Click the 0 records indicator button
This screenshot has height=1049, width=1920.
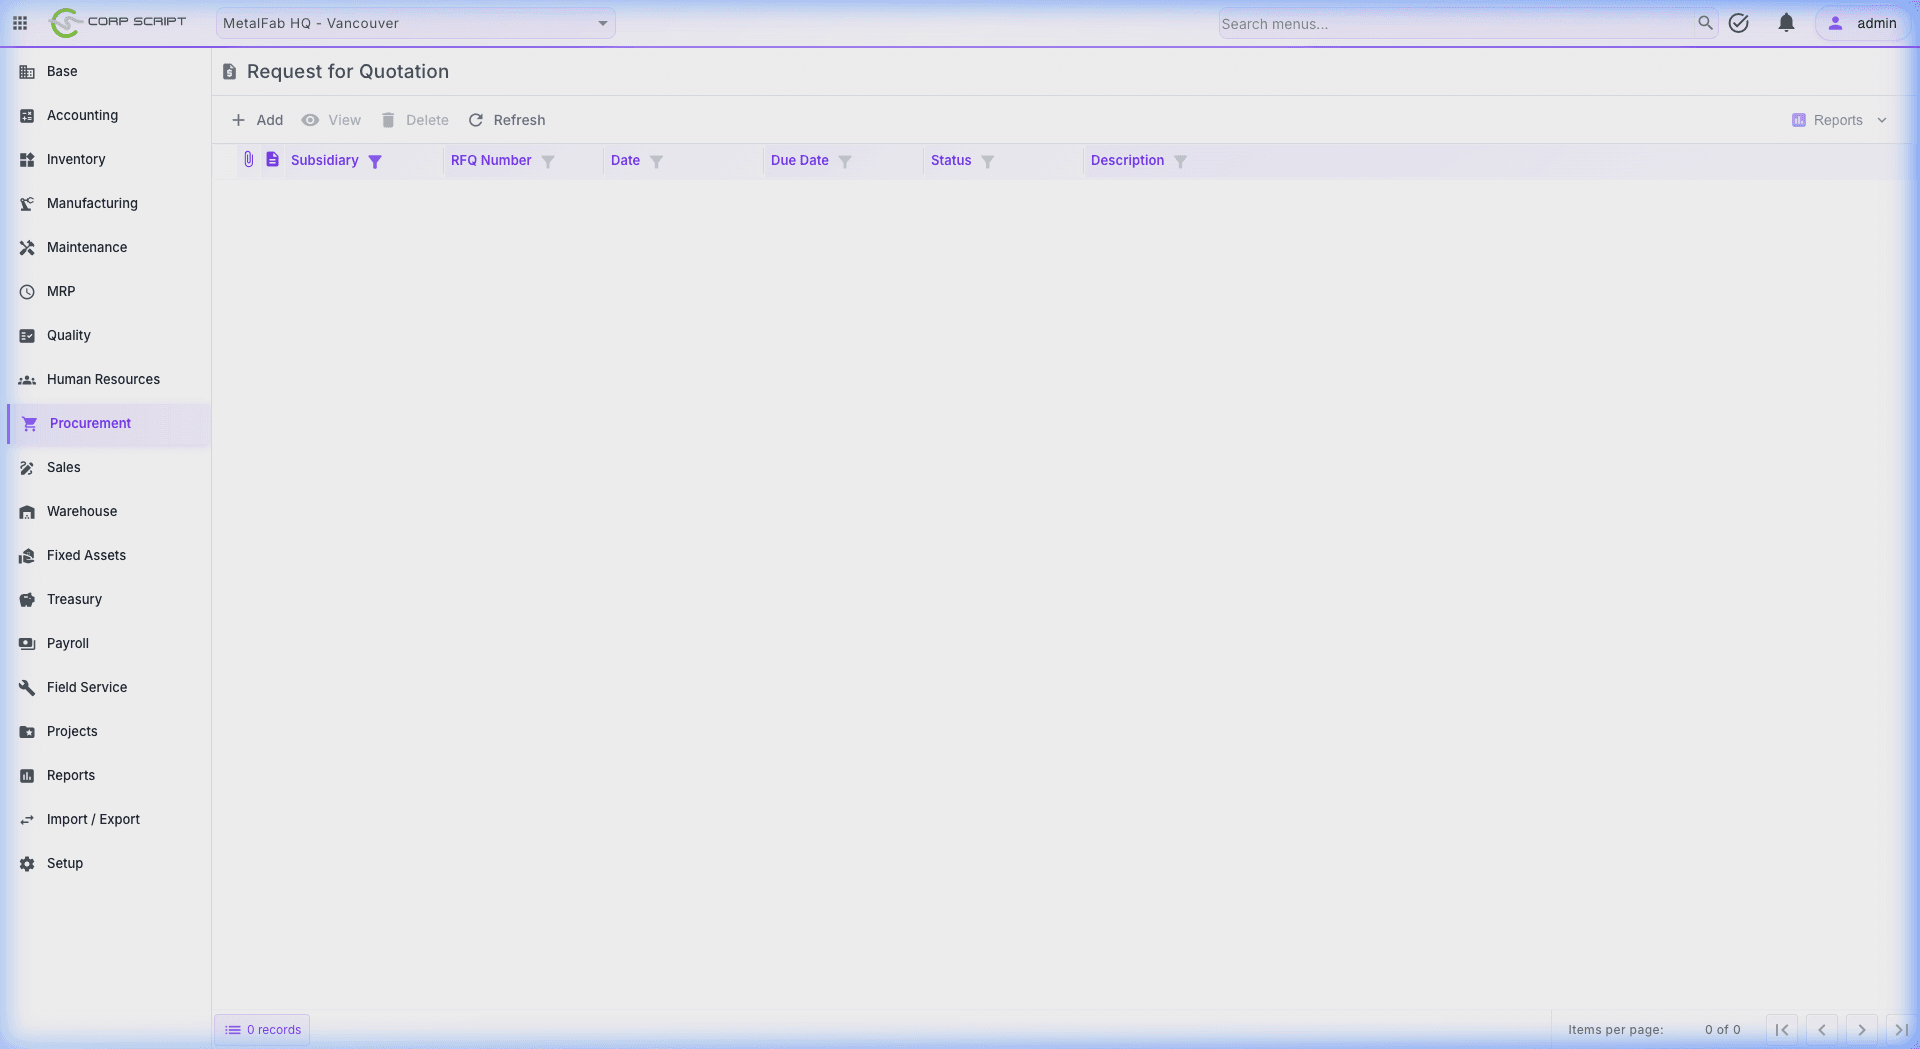[262, 1029]
